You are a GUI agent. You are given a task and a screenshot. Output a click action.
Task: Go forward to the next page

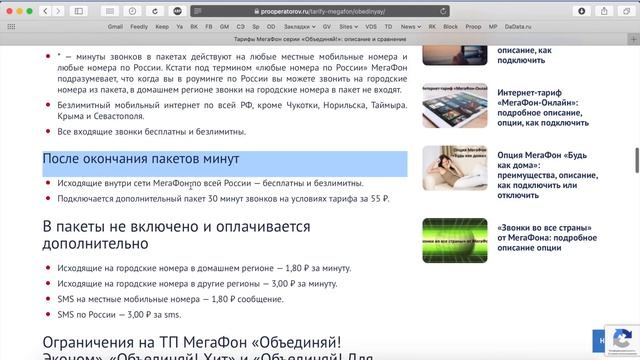58,11
